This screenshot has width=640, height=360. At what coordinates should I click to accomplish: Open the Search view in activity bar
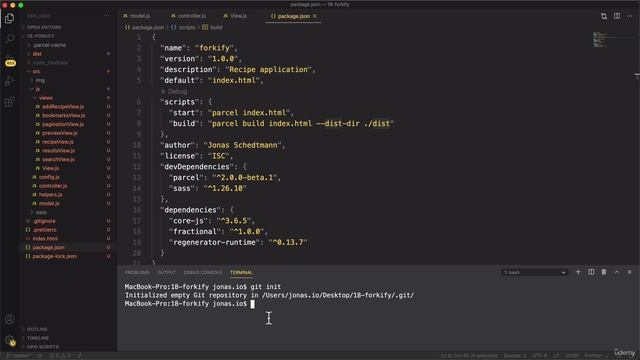9,39
